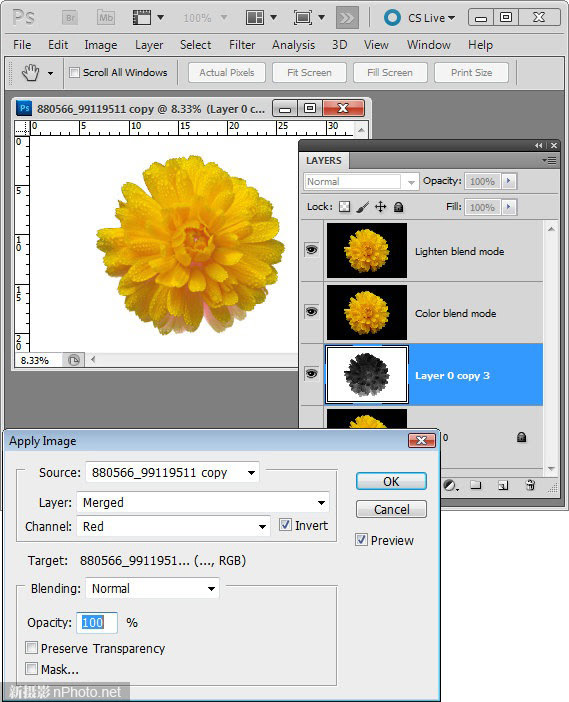Open the CS Live menu
Screen dimensions: 569x702
point(420,18)
